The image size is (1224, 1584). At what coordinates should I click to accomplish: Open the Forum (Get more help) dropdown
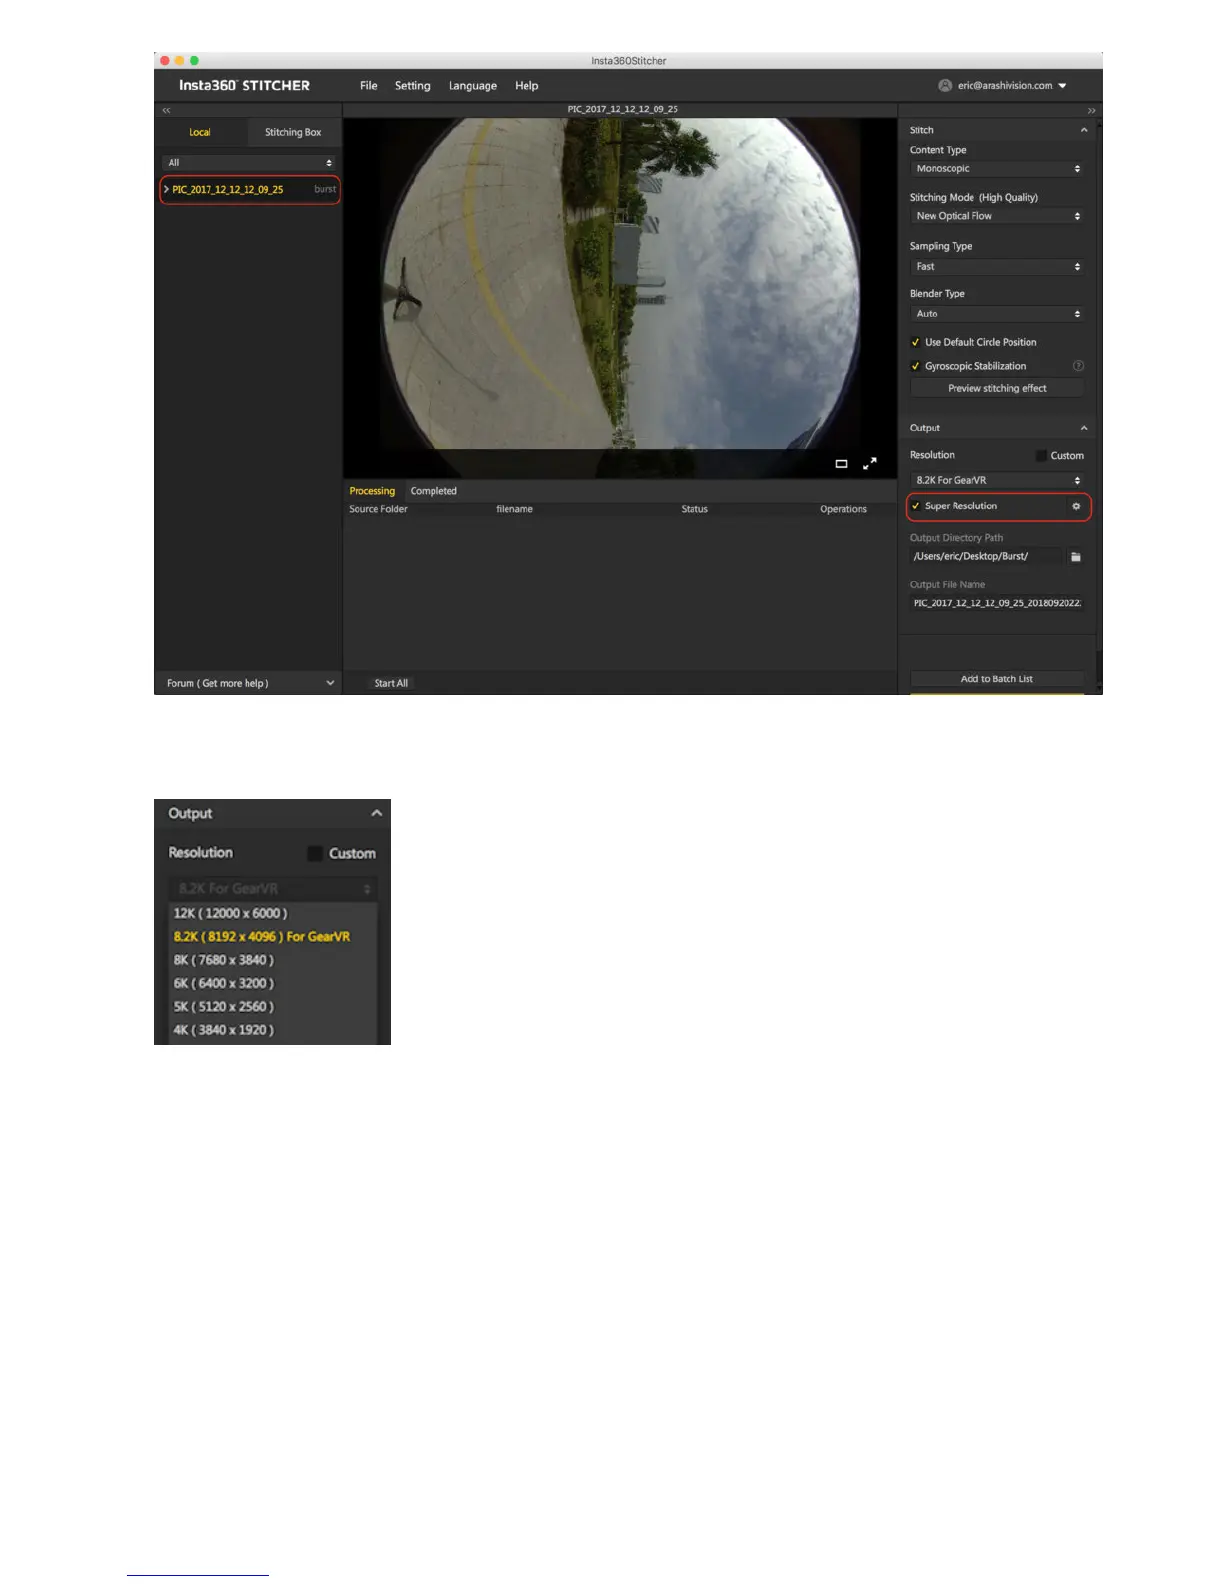tap(248, 683)
